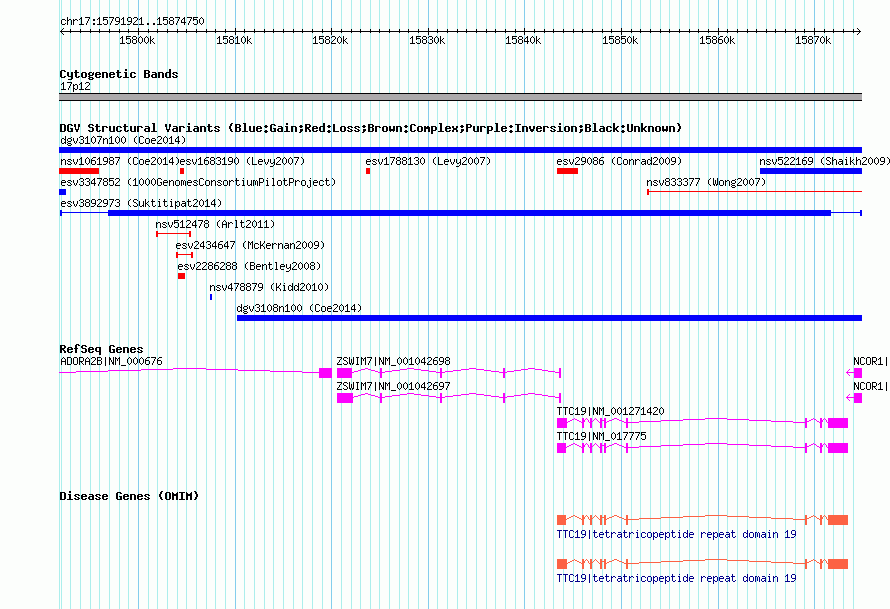This screenshot has height=609, width=890.
Task: Click the 15830k ruler tick label
Action: (427, 40)
